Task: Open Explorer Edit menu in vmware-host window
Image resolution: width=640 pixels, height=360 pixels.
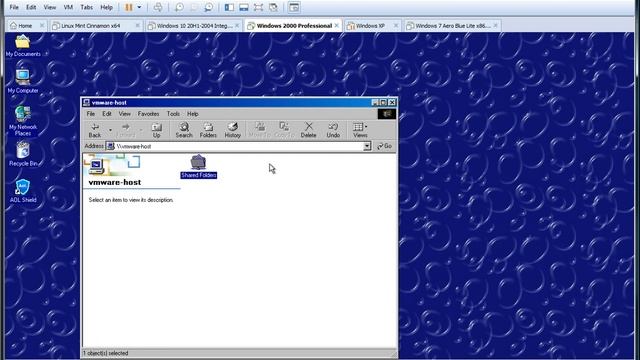Action: (107, 114)
